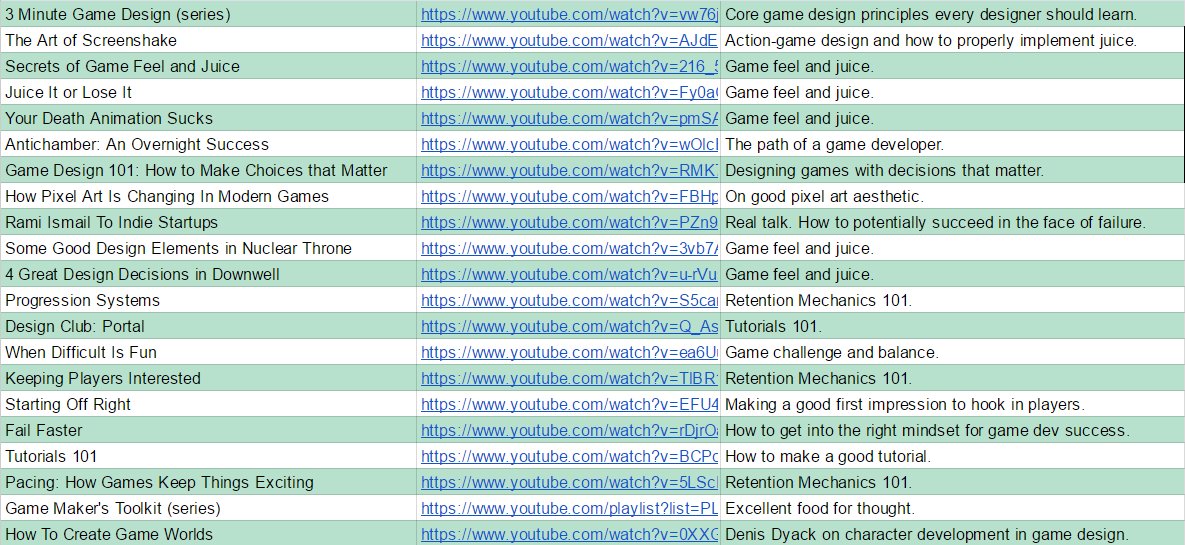The height and width of the screenshot is (545, 1185).
Task: Open When Difficult Is Fun YouTube link
Action: 569,352
